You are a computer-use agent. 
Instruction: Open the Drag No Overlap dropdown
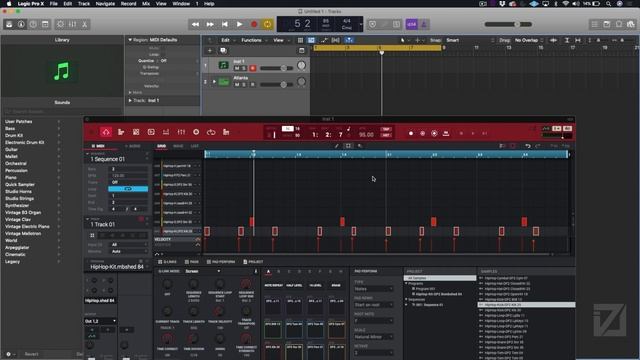click(528, 40)
